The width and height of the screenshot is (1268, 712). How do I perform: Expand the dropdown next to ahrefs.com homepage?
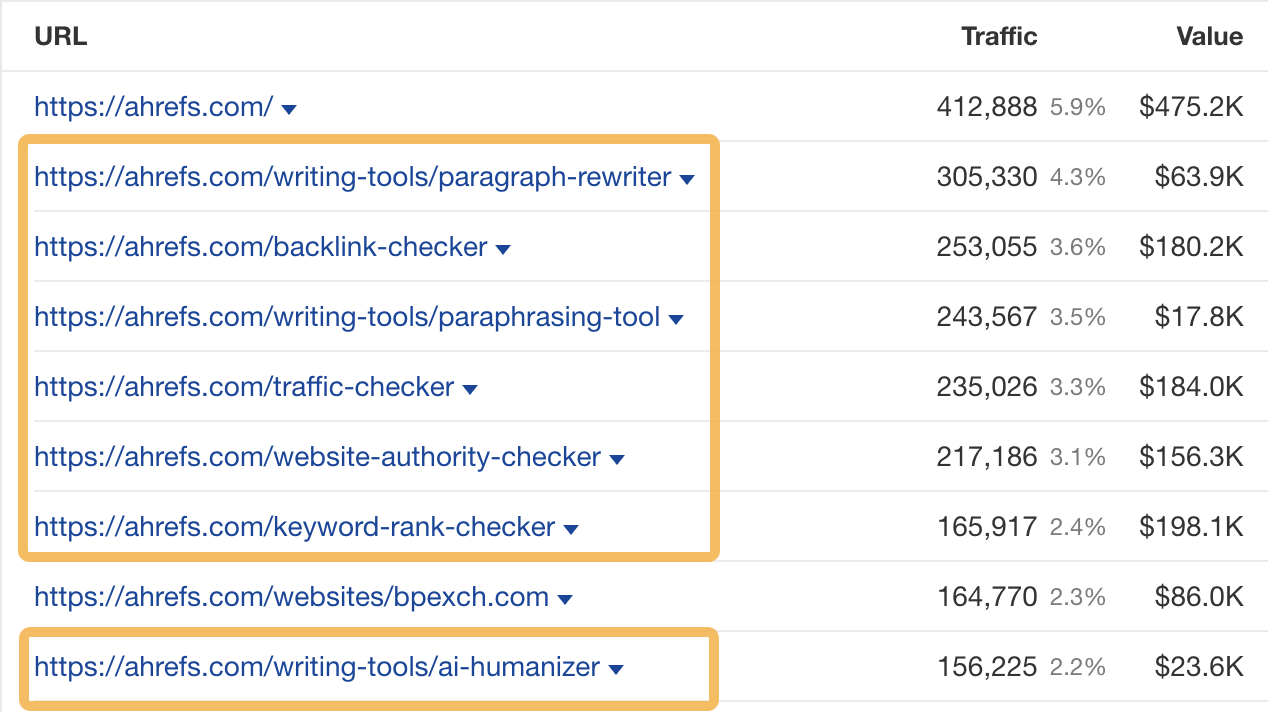[x=289, y=109]
